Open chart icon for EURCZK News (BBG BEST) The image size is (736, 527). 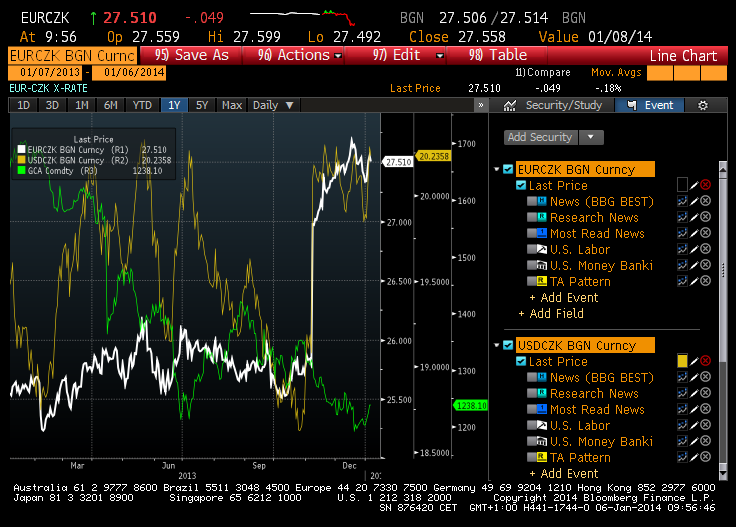(x=682, y=201)
